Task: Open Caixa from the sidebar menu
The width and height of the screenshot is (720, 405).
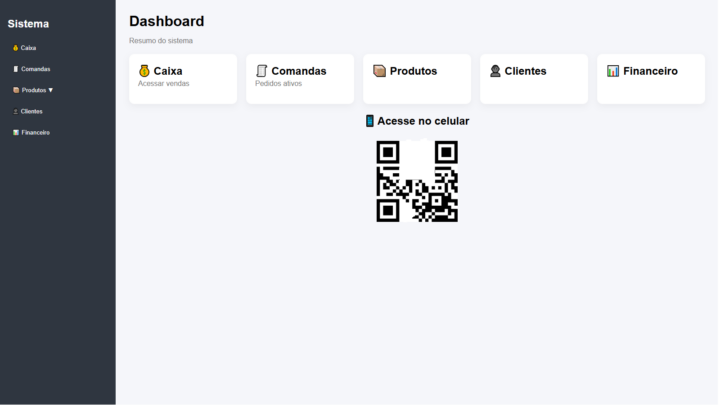Action: point(29,48)
